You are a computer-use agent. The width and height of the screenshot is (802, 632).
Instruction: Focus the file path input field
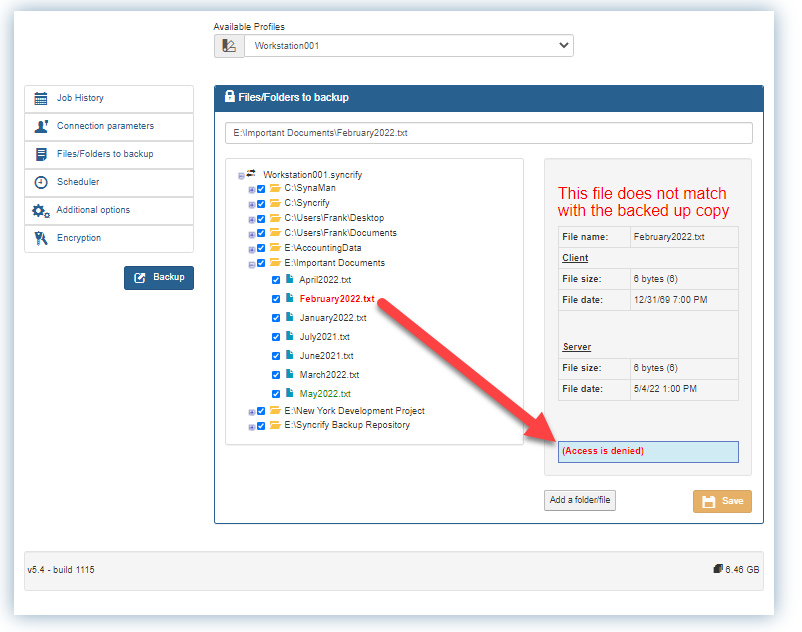(488, 133)
